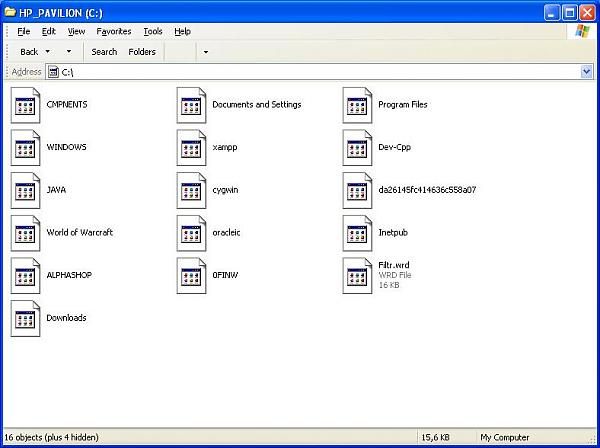This screenshot has width=600, height=448.
Task: Minimize the HP_PAVILION window
Action: (x=551, y=13)
